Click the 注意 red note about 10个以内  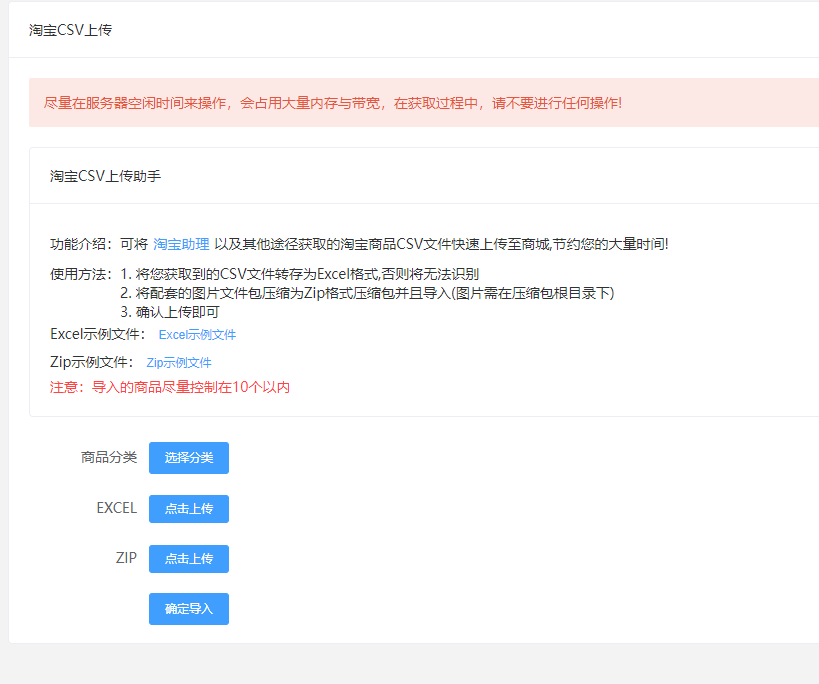click(x=170, y=387)
